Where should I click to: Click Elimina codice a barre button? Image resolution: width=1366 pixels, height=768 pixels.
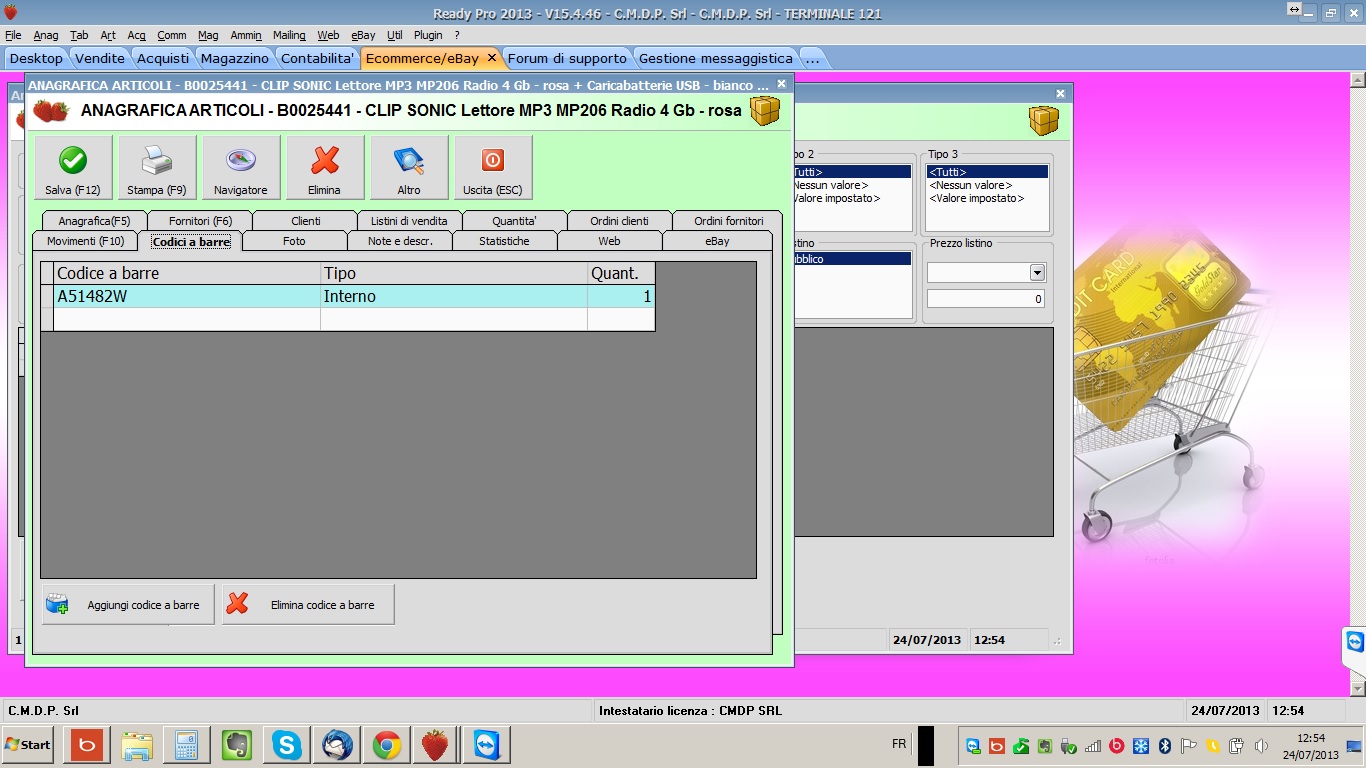pyautogui.click(x=308, y=605)
